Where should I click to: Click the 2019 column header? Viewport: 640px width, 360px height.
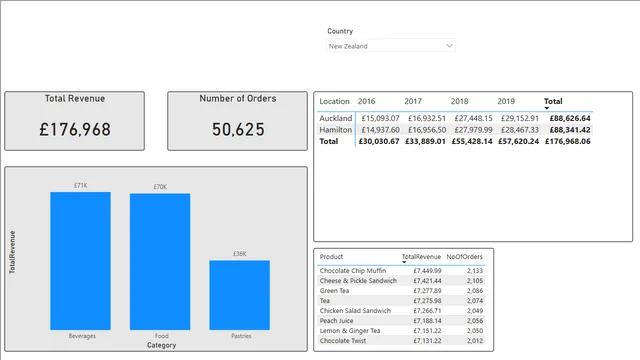click(x=506, y=101)
